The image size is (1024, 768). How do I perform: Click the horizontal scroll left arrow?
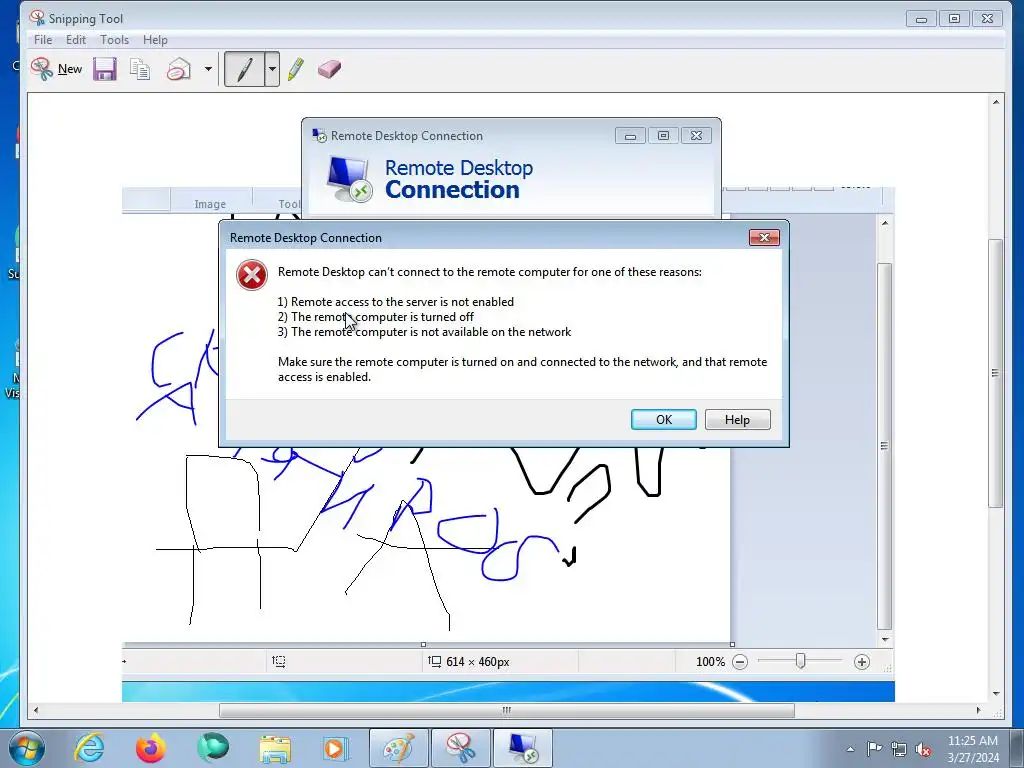(x=36, y=710)
